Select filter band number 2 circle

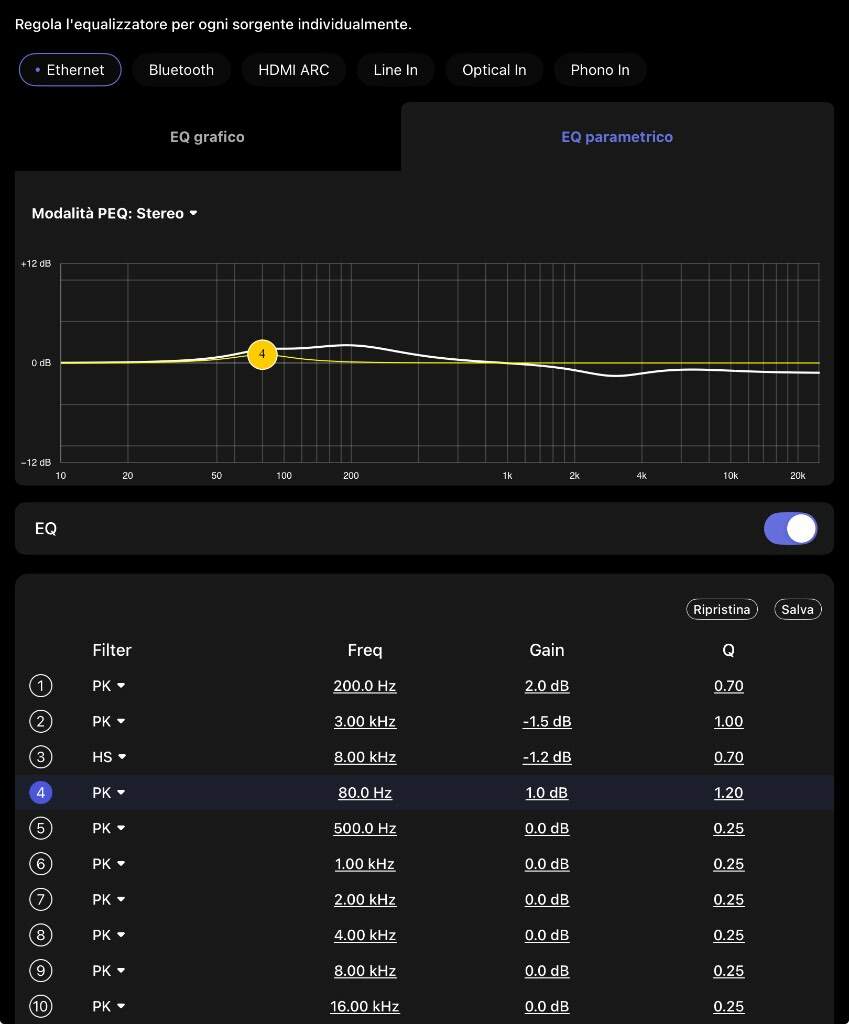click(x=41, y=721)
